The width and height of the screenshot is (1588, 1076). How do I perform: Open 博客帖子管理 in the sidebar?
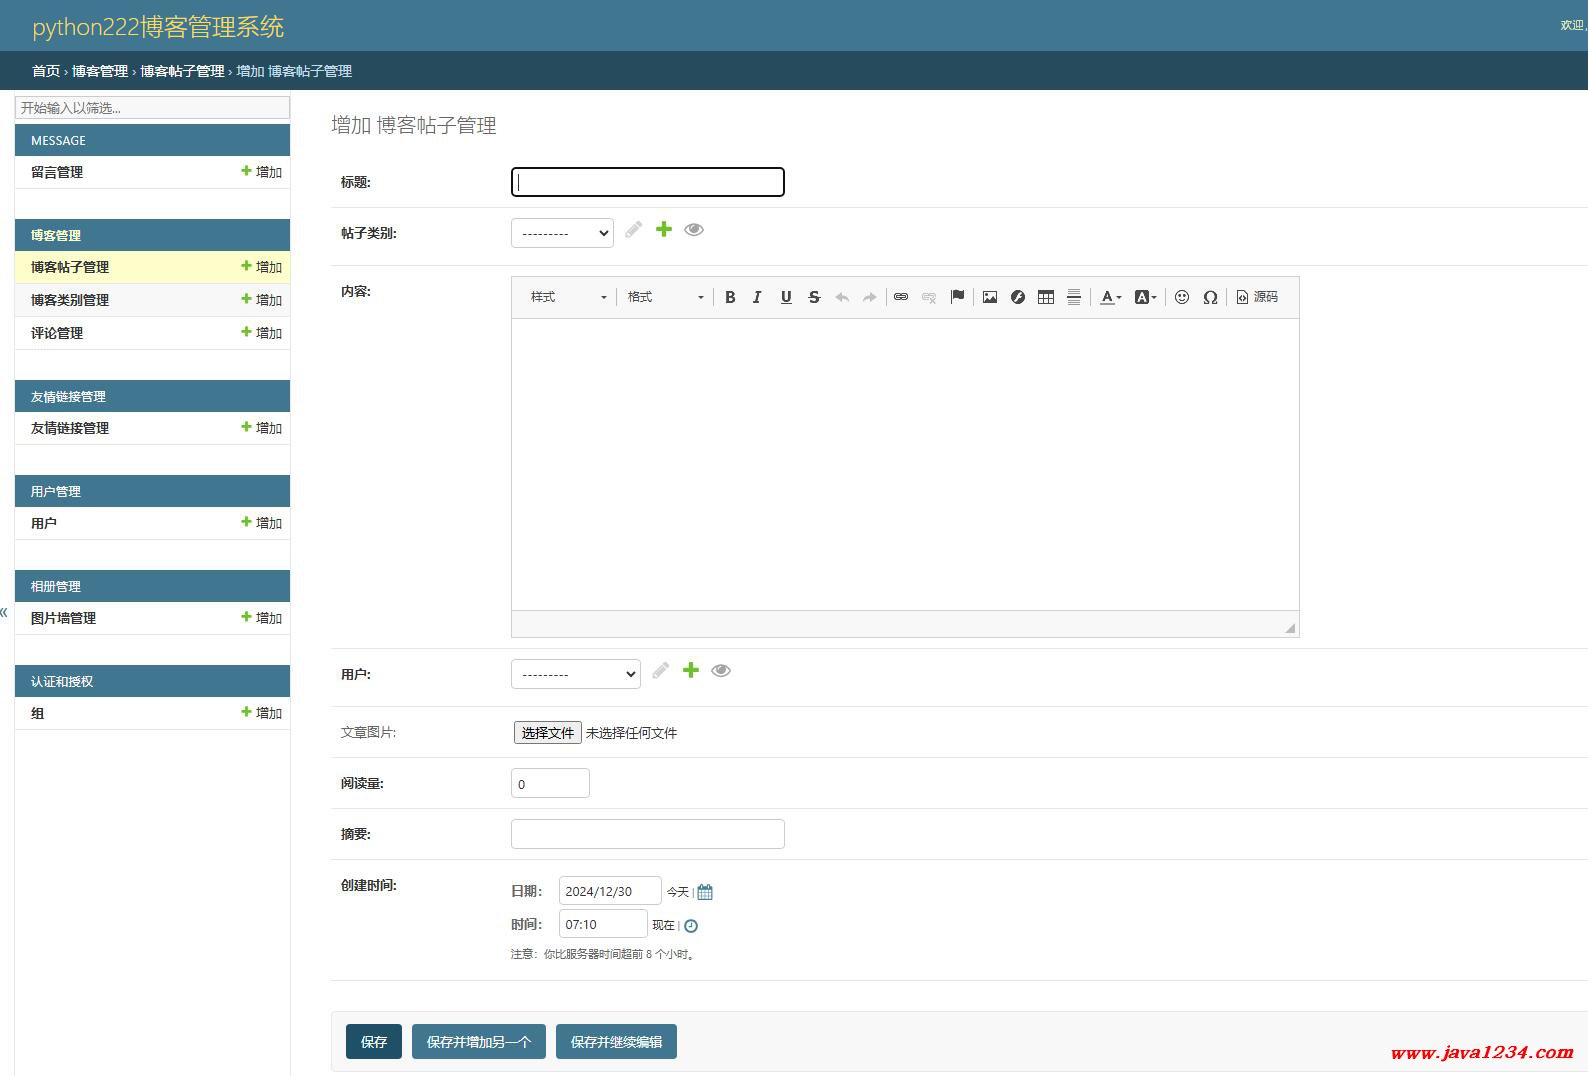tap(70, 267)
